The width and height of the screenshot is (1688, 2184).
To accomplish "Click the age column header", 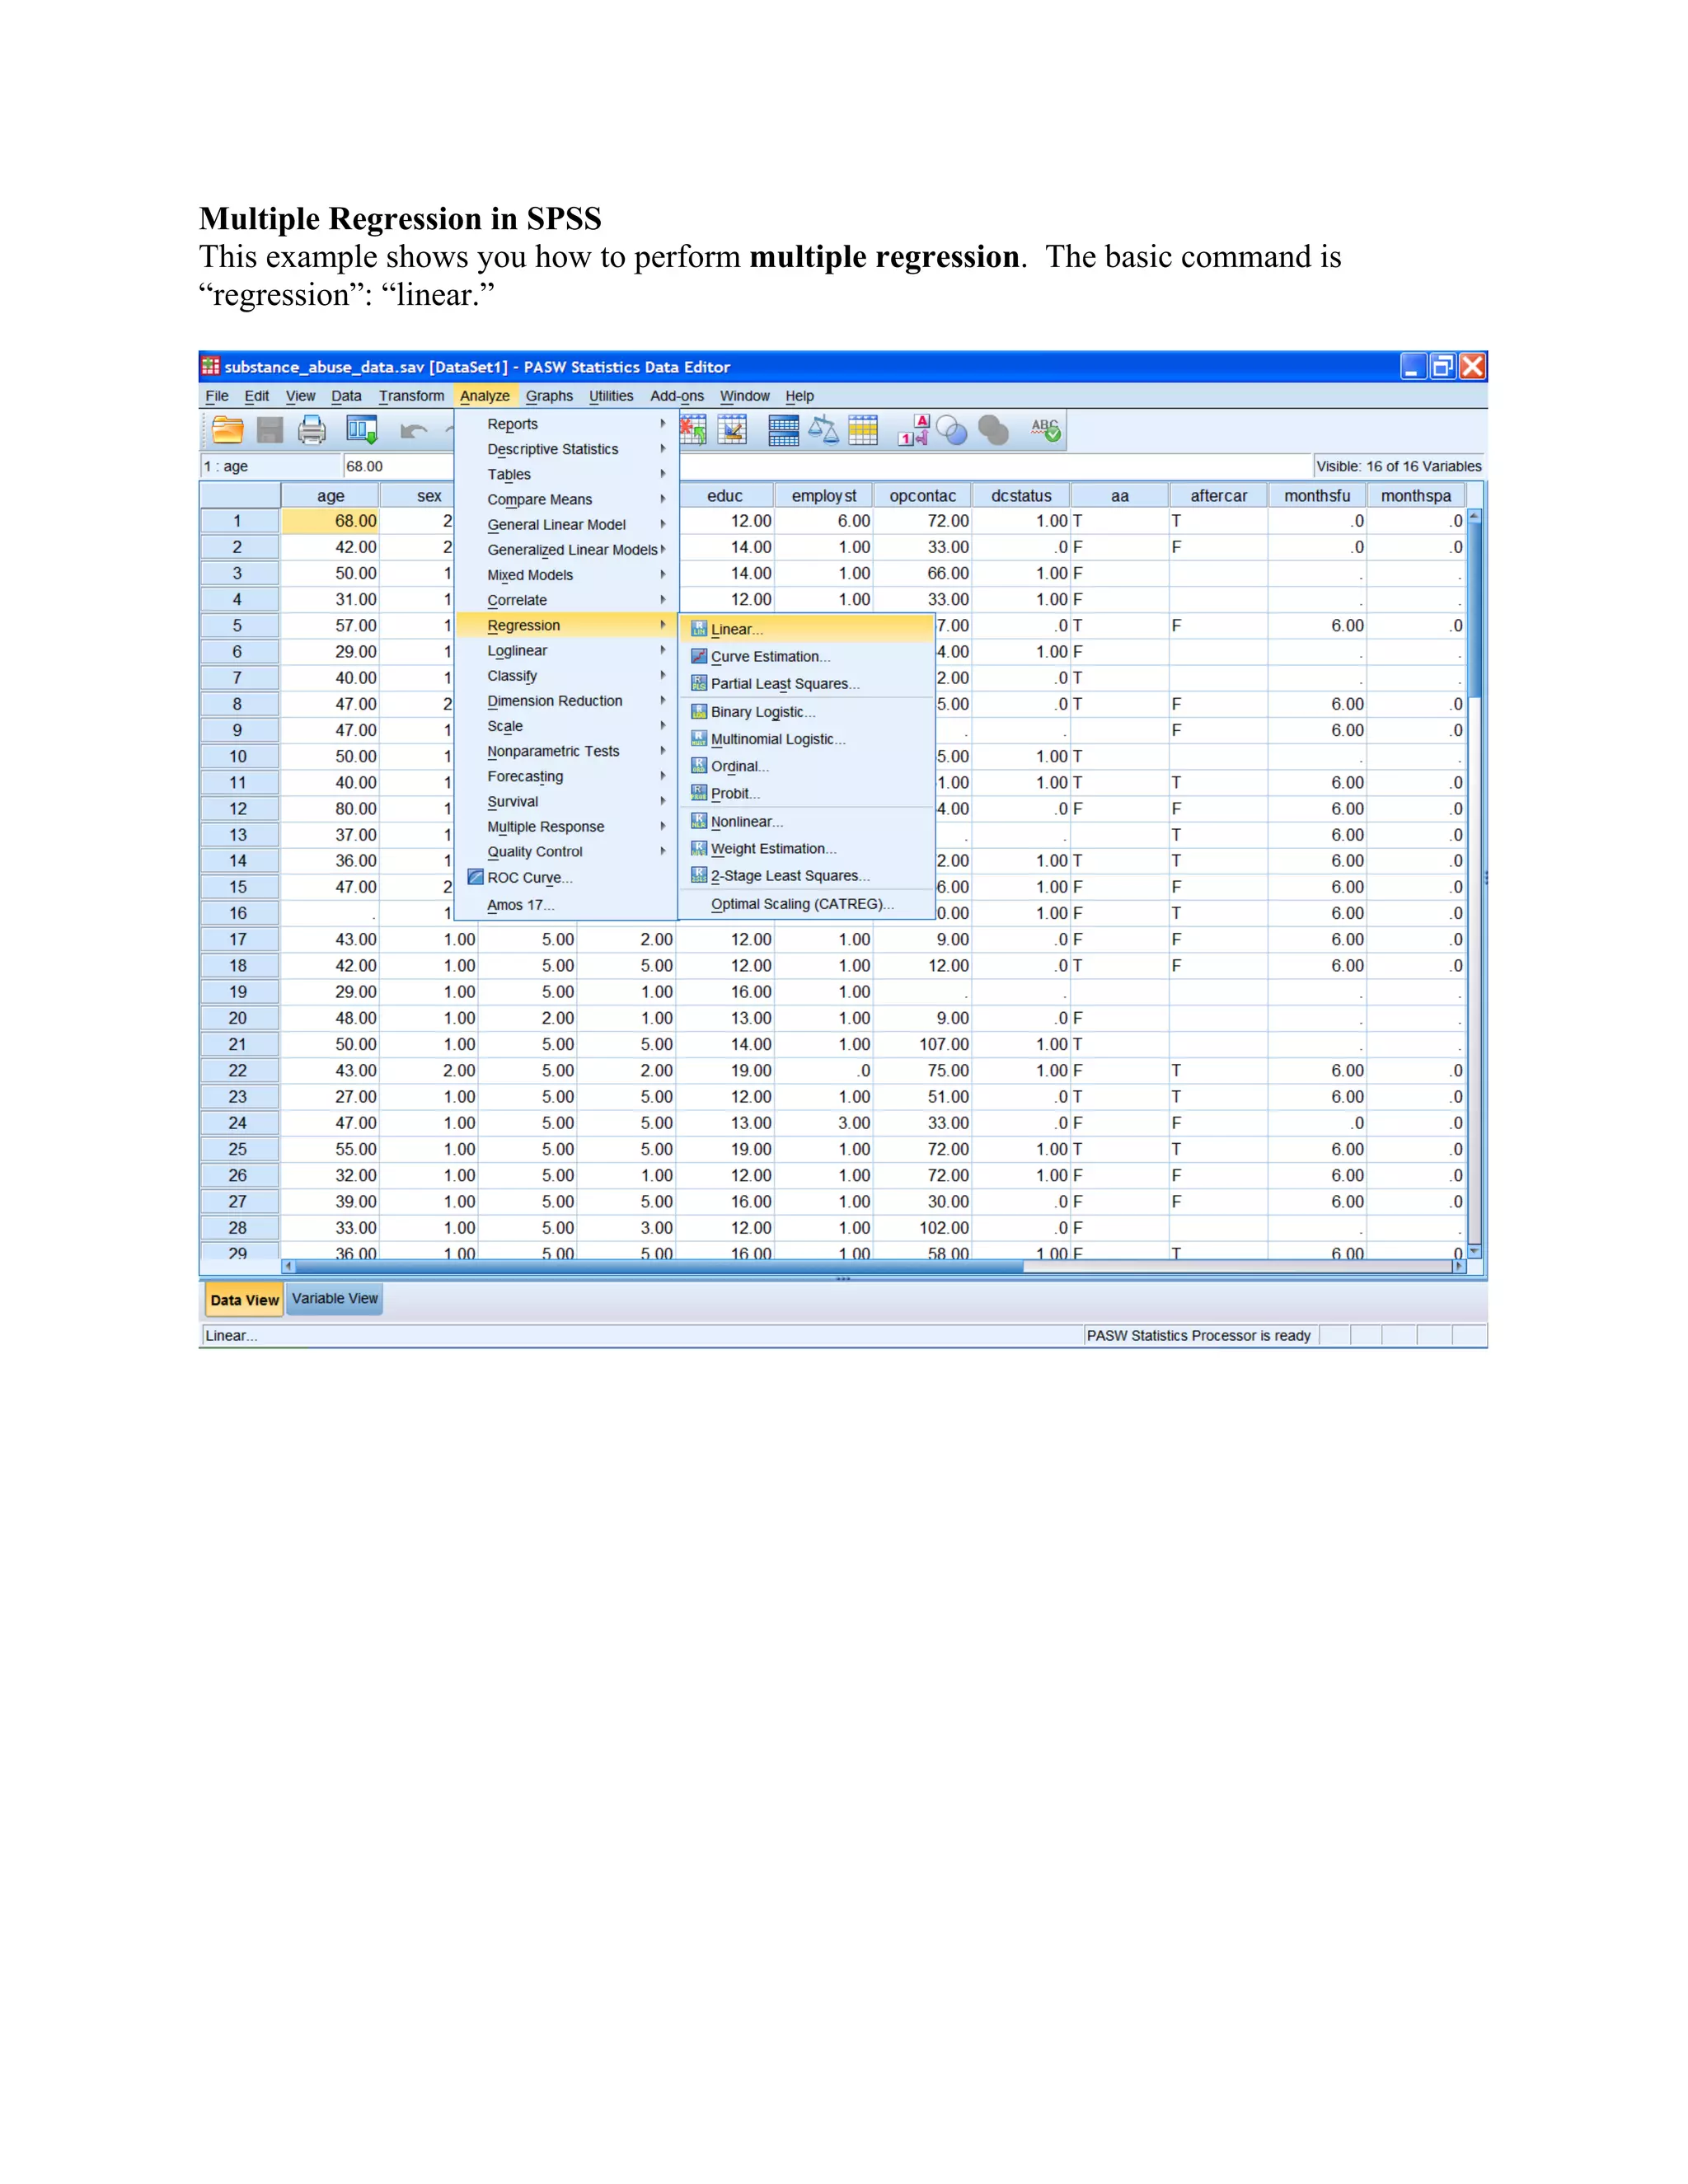I will click(331, 496).
